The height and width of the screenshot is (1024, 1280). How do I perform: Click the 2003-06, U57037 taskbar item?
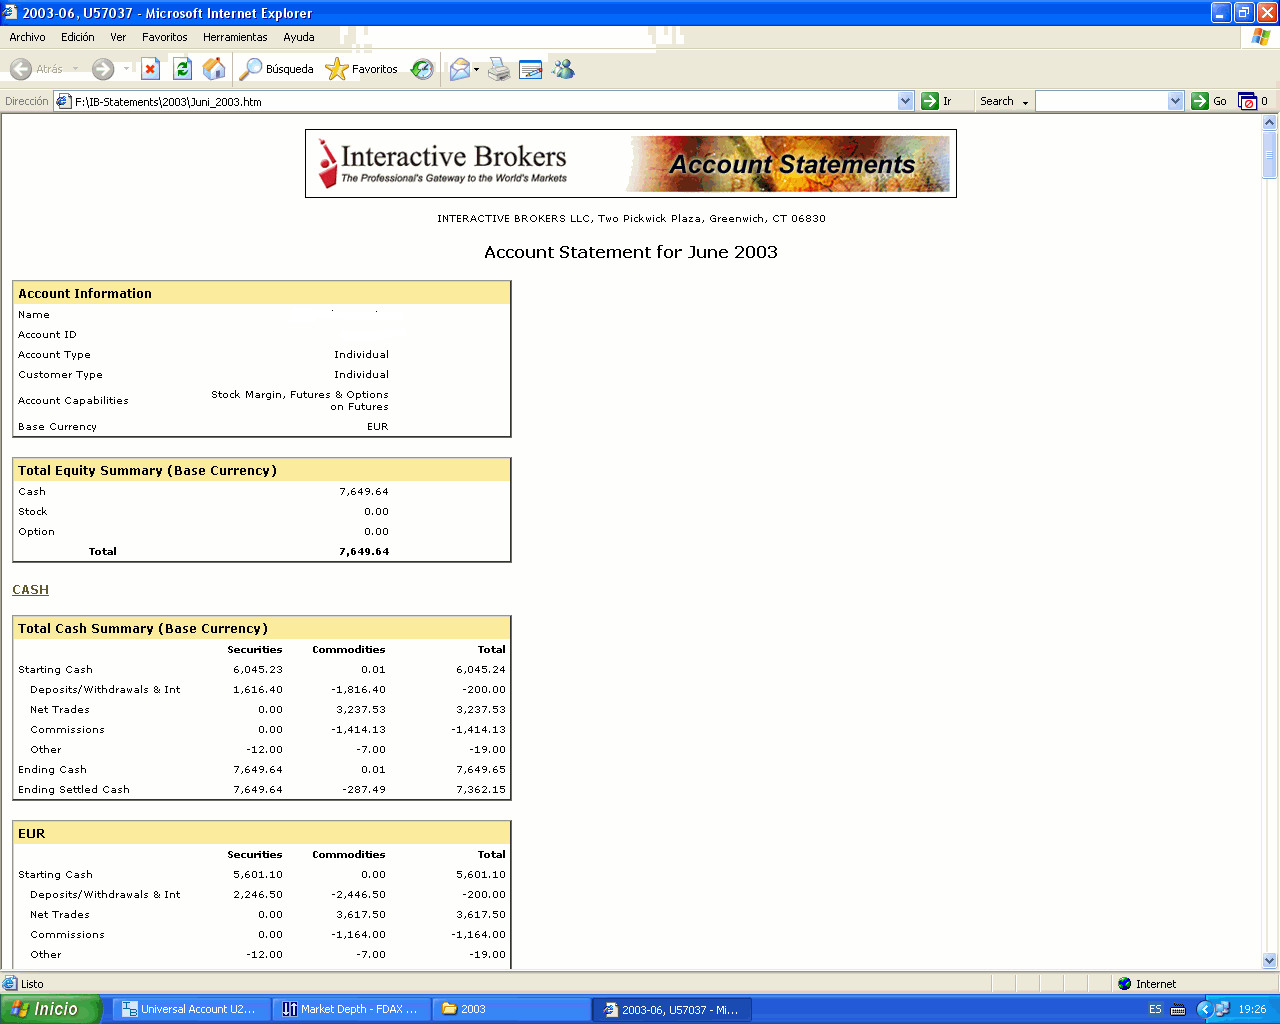(671, 1009)
